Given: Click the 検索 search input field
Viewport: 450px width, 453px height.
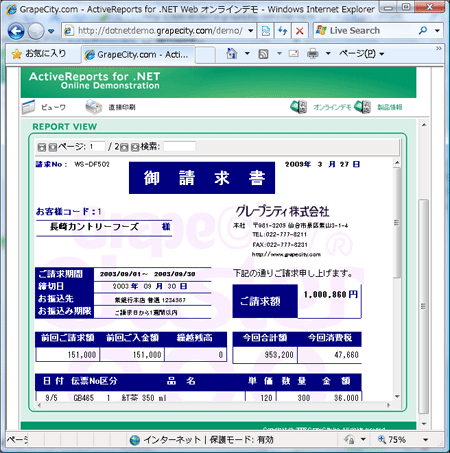Looking at the screenshot, I should coord(180,146).
